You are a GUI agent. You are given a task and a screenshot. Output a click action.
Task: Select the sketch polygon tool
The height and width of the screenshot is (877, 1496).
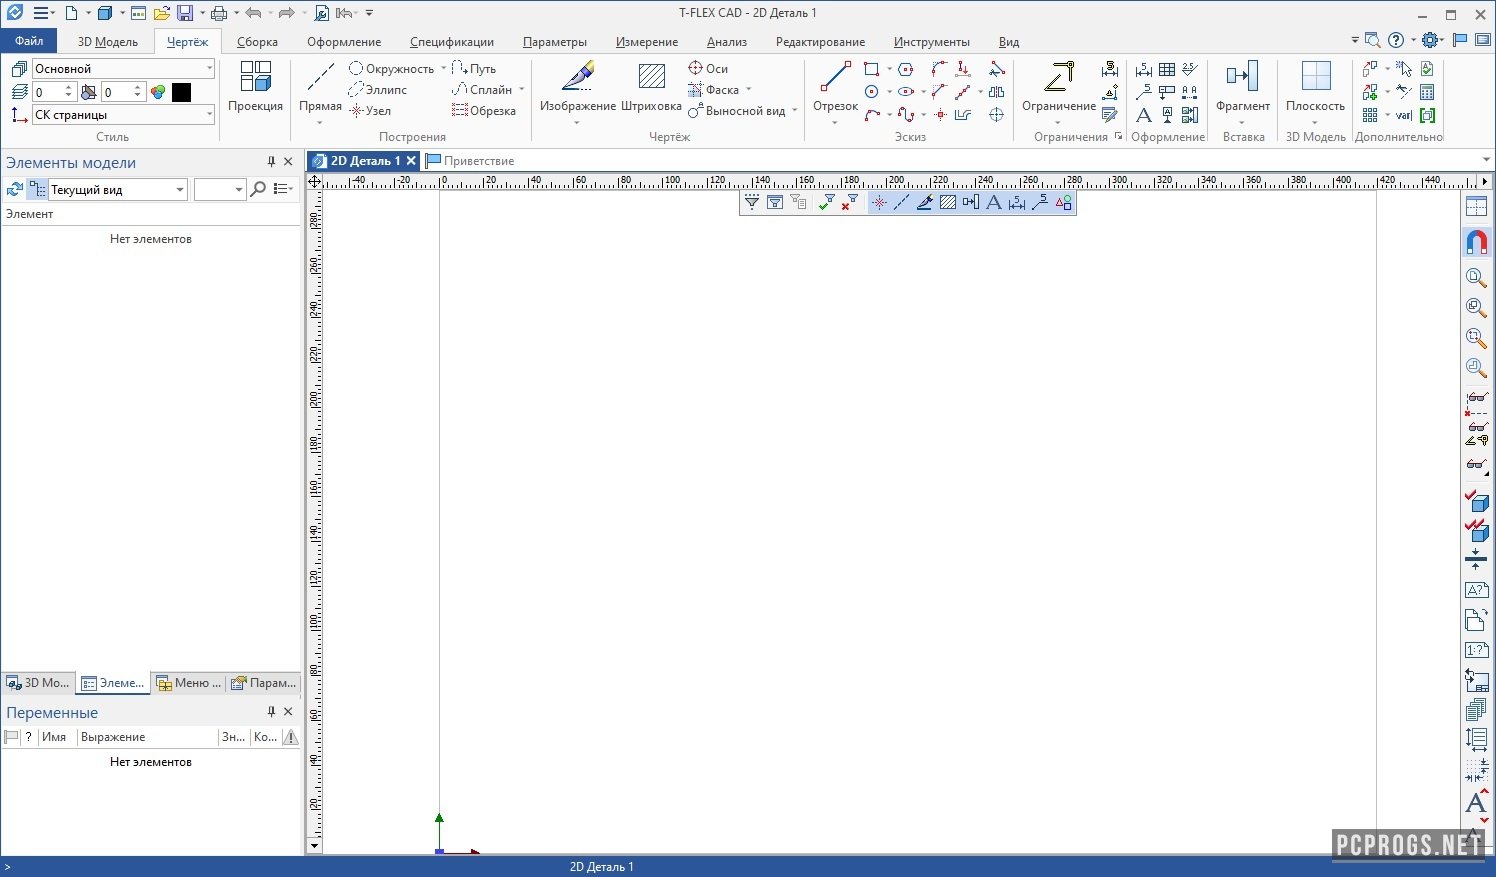[906, 69]
